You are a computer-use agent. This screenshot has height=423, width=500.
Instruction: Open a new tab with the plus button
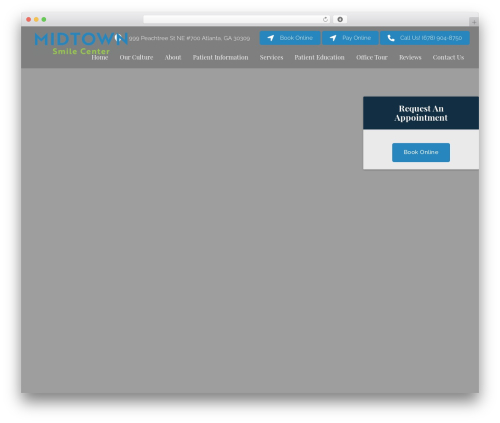pos(474,22)
